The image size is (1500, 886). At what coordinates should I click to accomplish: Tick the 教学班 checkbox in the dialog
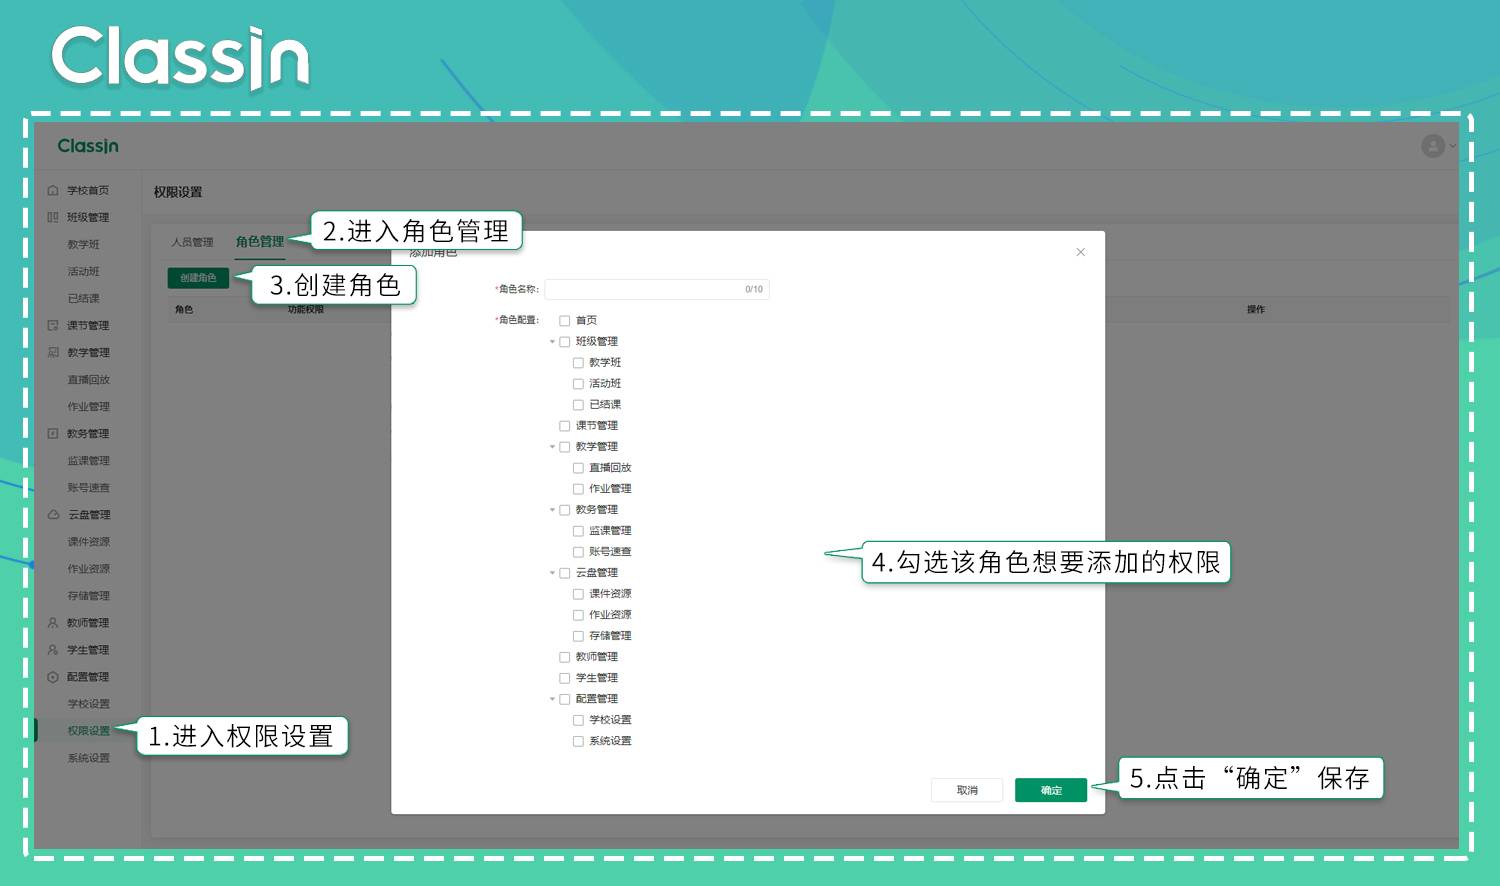tap(578, 363)
